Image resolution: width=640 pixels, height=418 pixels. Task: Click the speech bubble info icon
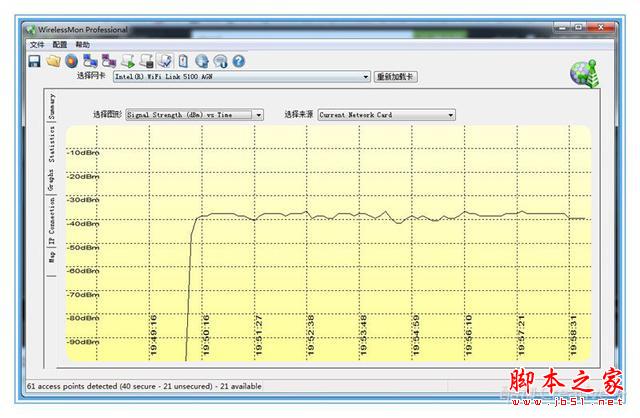click(220, 61)
